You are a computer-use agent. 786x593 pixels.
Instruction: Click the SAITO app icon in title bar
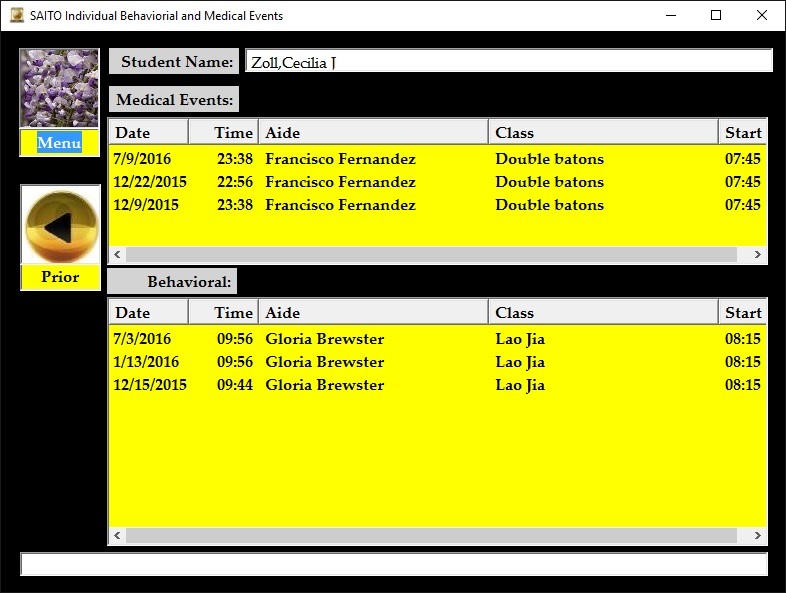coord(16,16)
